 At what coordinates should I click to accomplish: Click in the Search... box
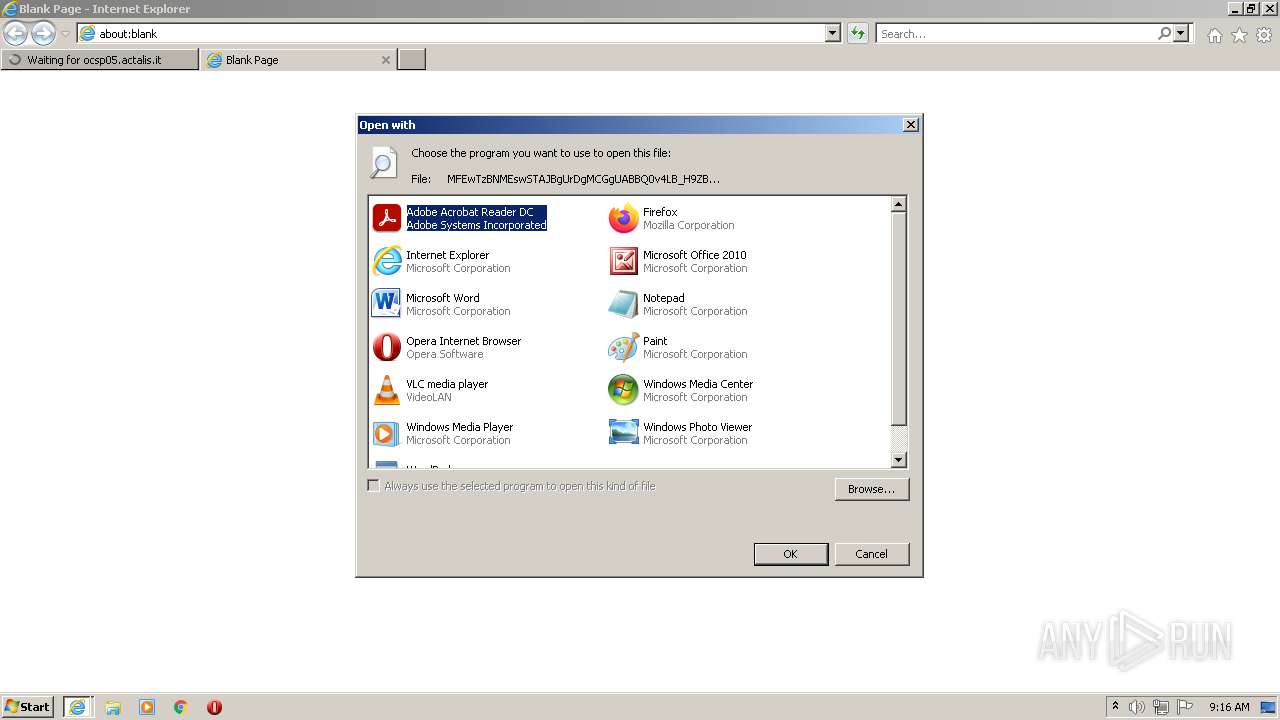tap(1016, 33)
